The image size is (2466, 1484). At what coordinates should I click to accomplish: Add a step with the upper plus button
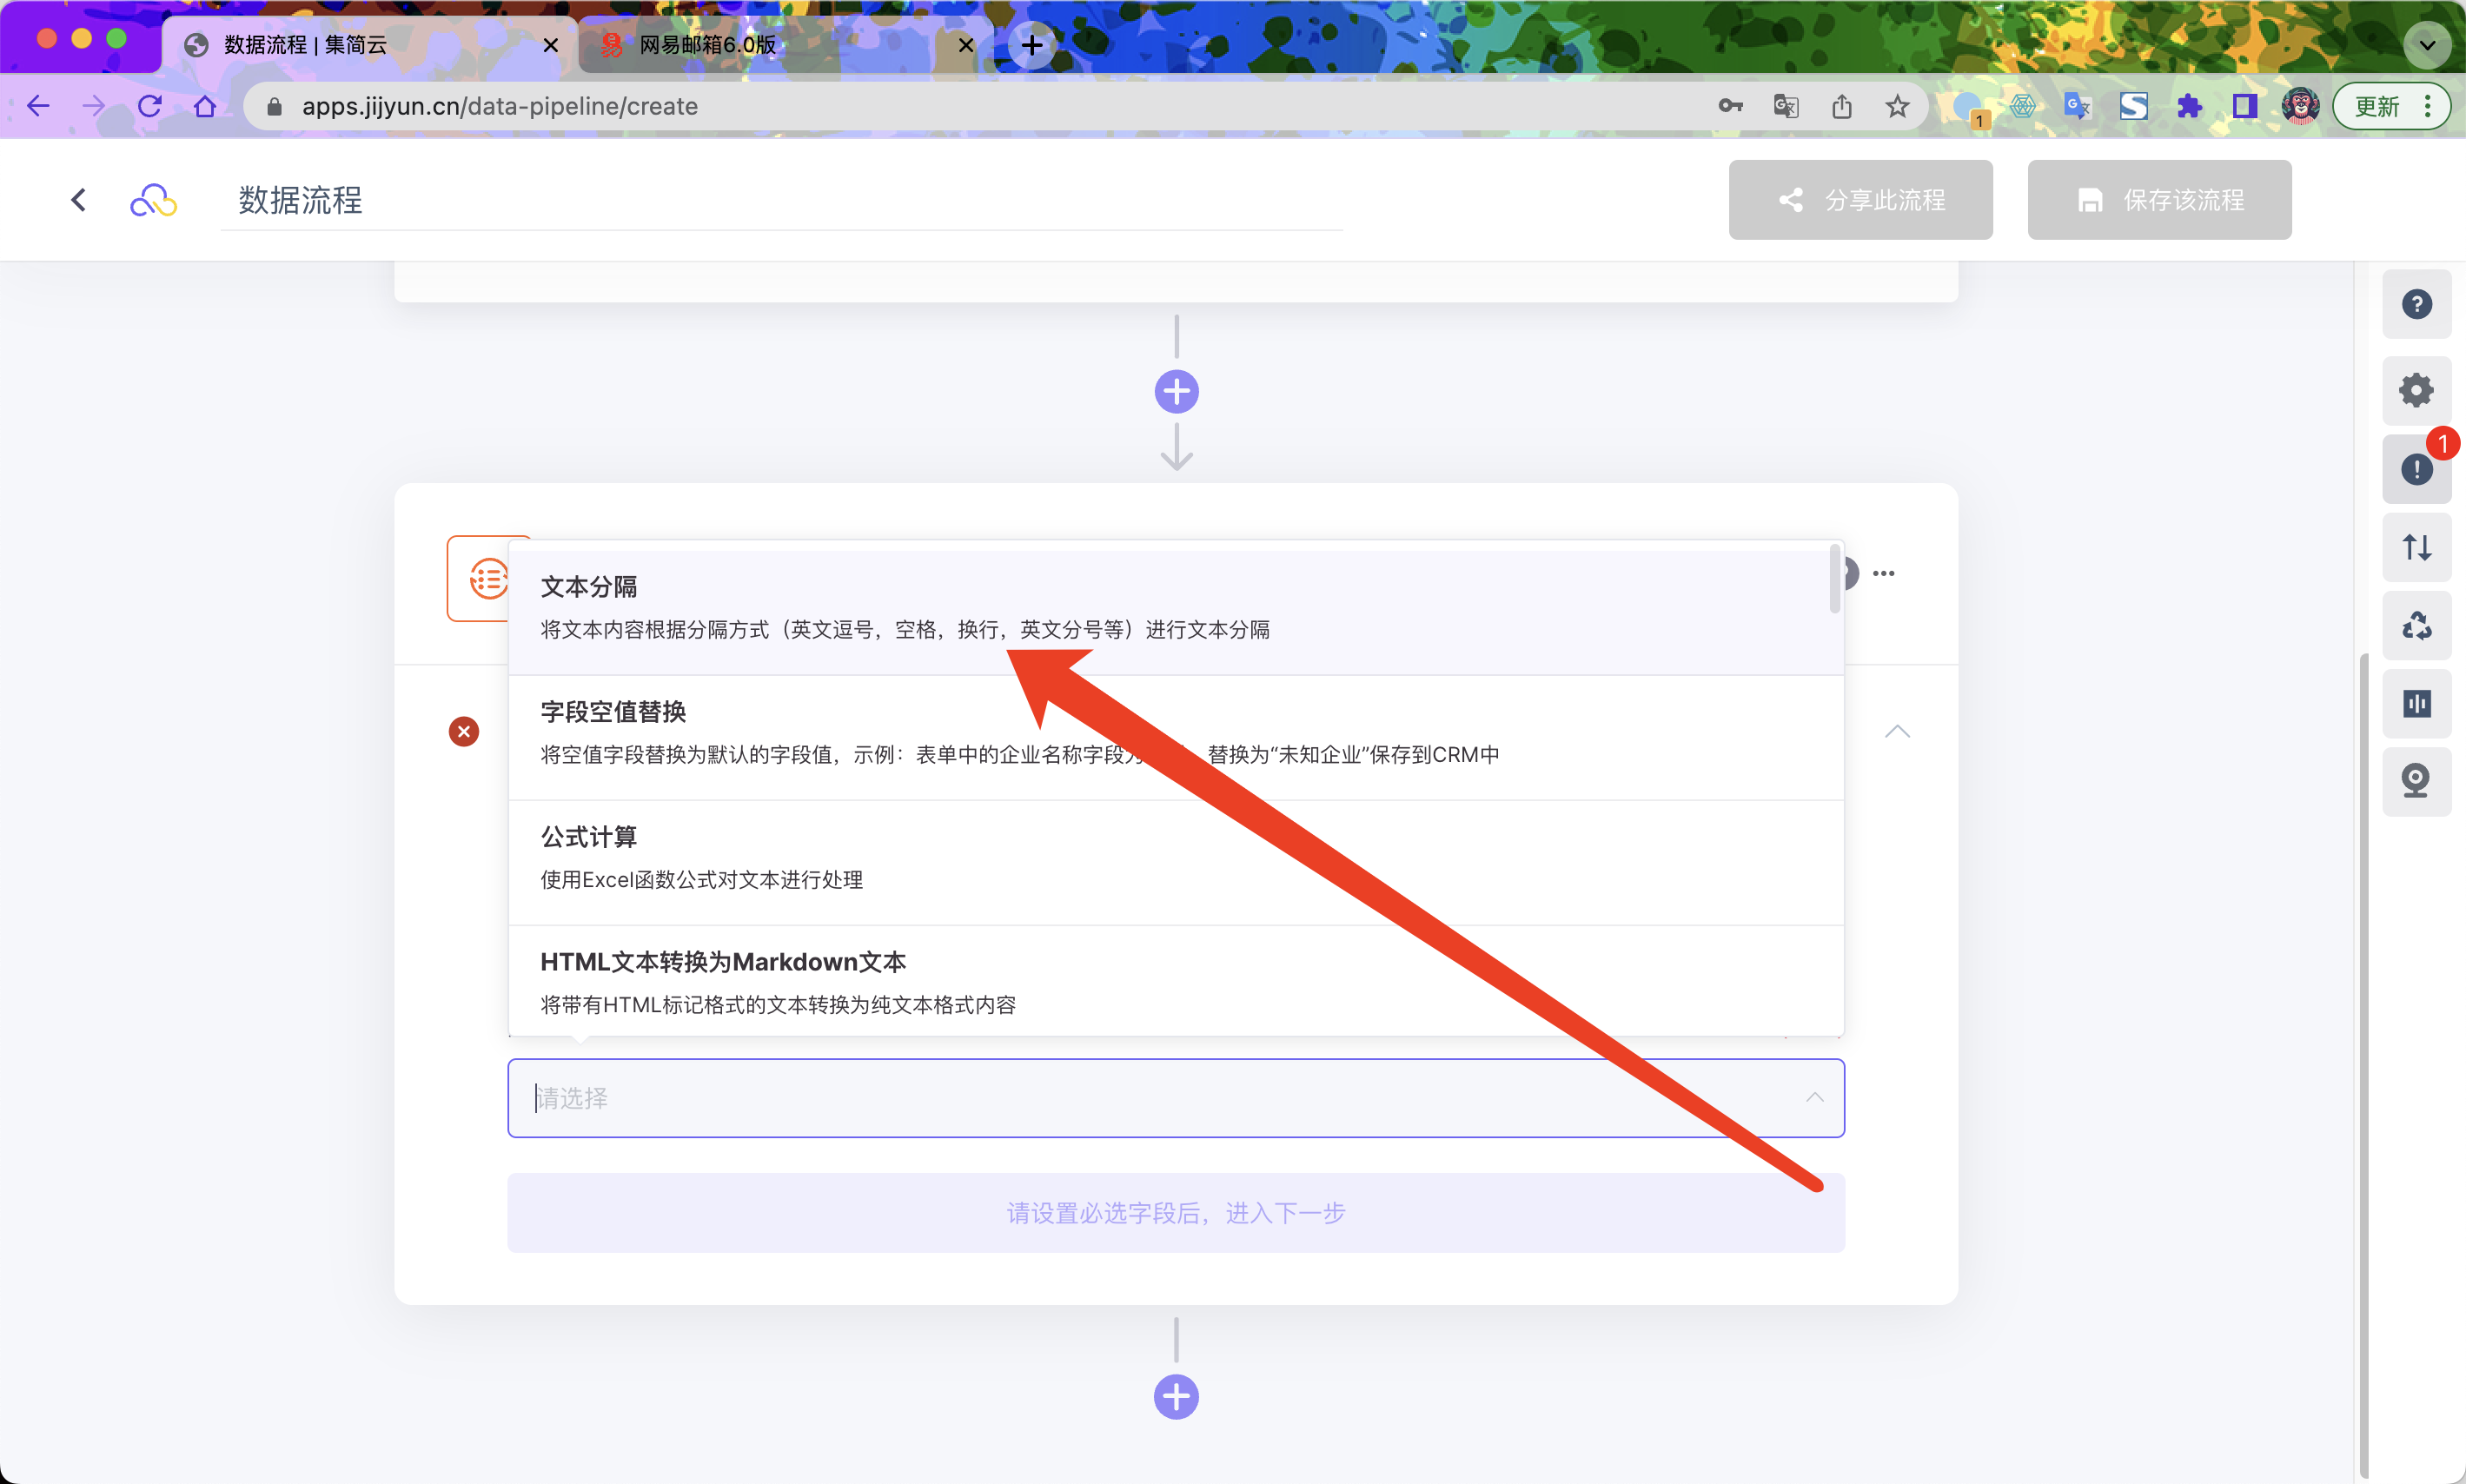tap(1176, 391)
